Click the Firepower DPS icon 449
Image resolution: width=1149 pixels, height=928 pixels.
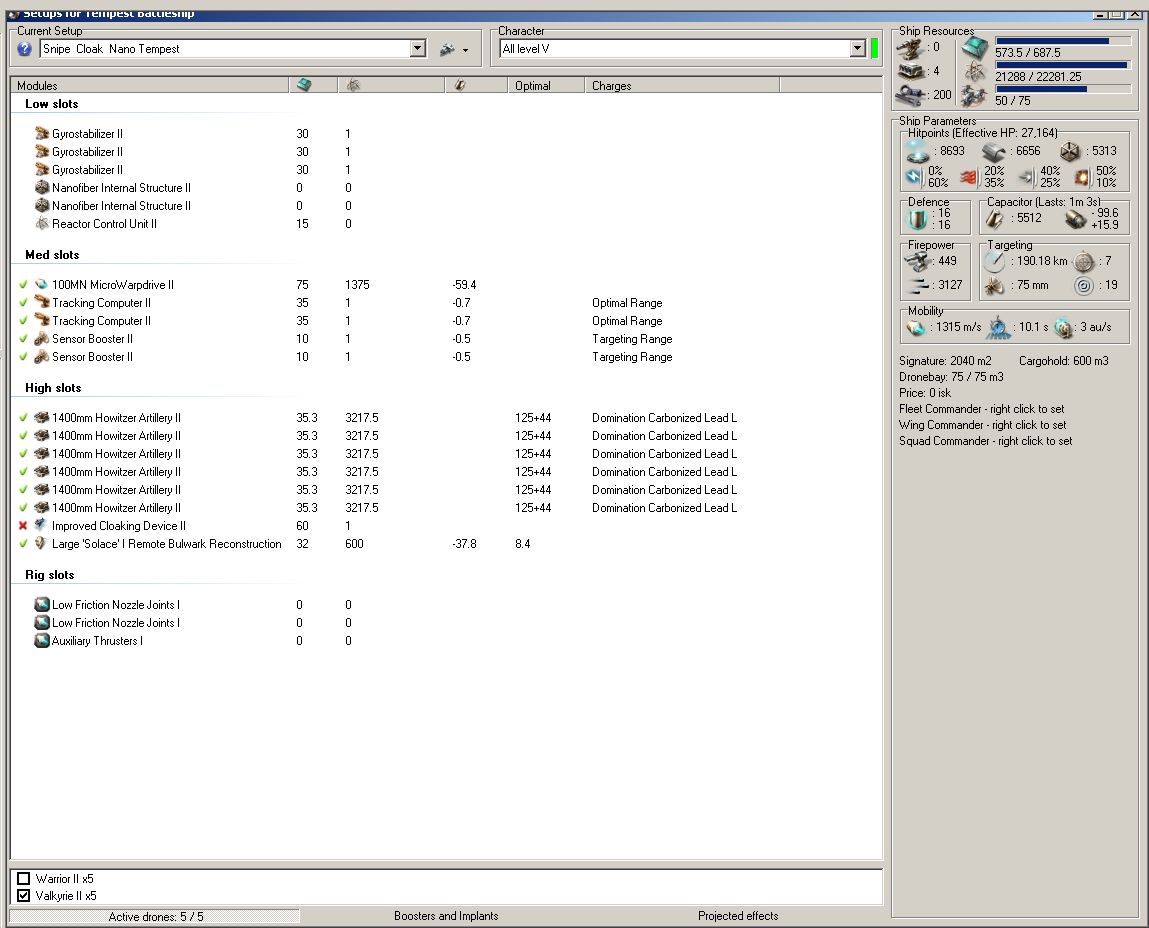(917, 261)
